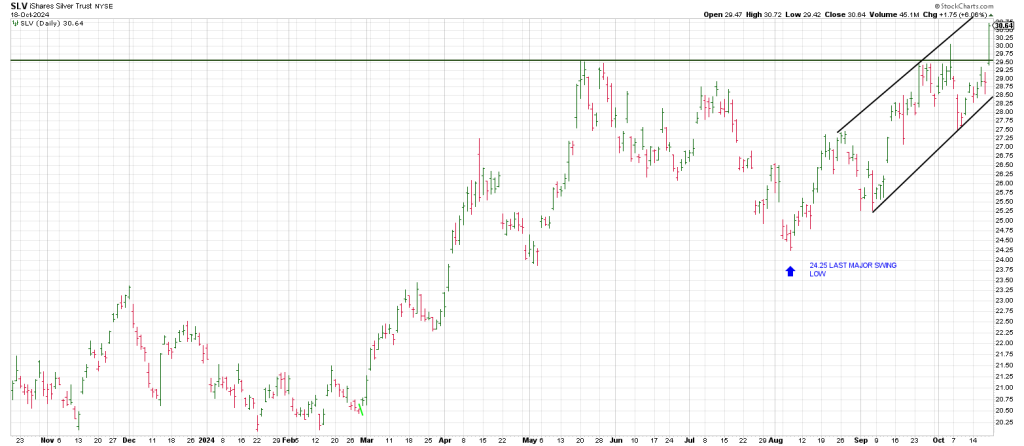Click the SLV (Daily) 30.64 legend label
Screen dimensions: 1024x446
(x=47, y=23)
